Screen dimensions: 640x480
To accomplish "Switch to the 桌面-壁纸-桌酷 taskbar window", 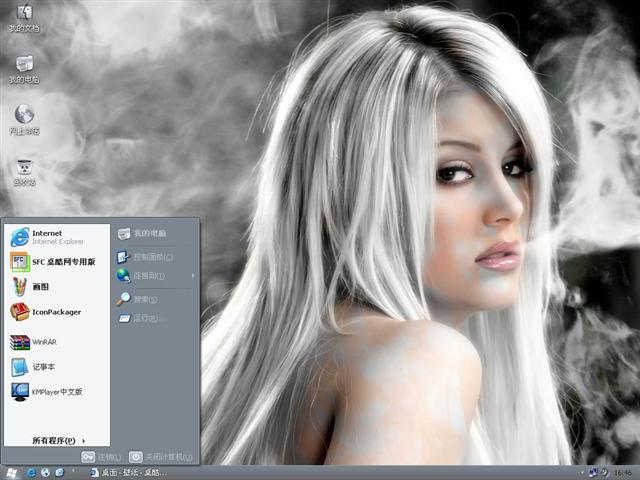I will pyautogui.click(x=128, y=473).
